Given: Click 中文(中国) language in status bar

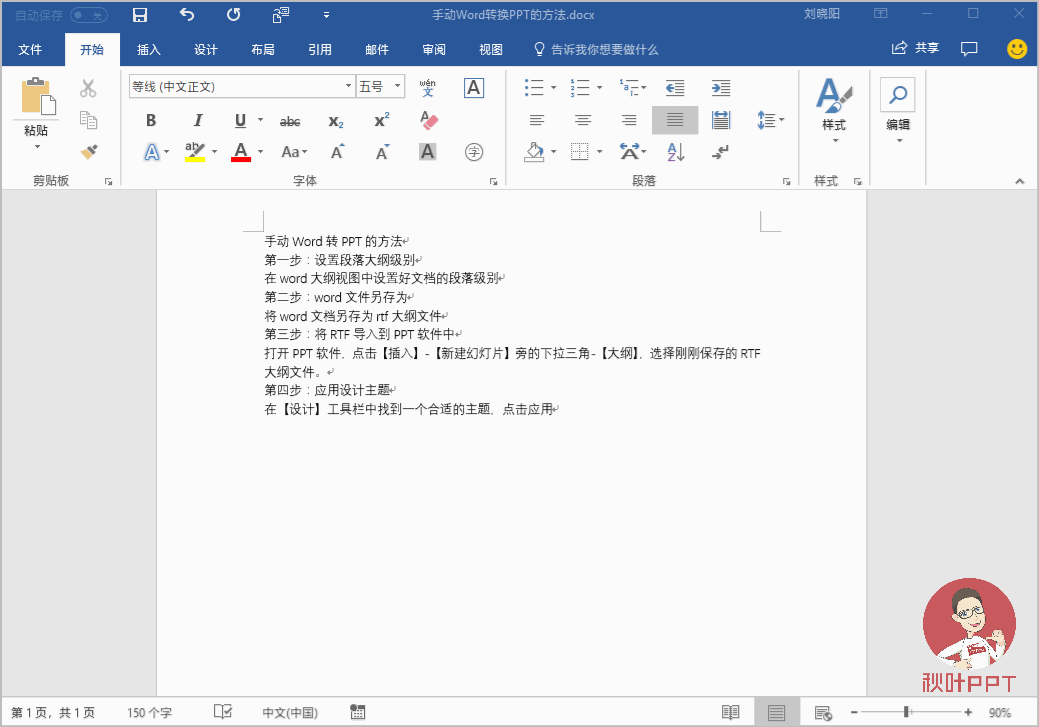Looking at the screenshot, I should click(290, 712).
